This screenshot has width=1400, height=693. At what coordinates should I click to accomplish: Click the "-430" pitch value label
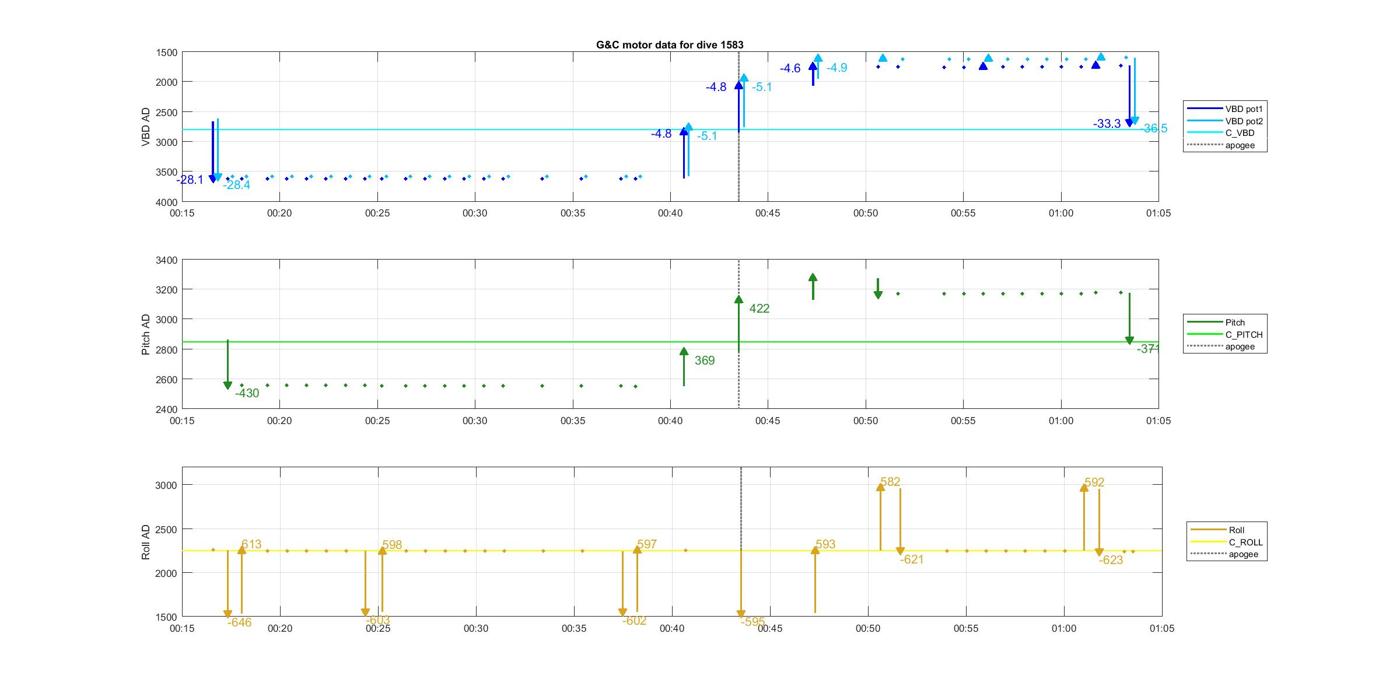click(247, 393)
